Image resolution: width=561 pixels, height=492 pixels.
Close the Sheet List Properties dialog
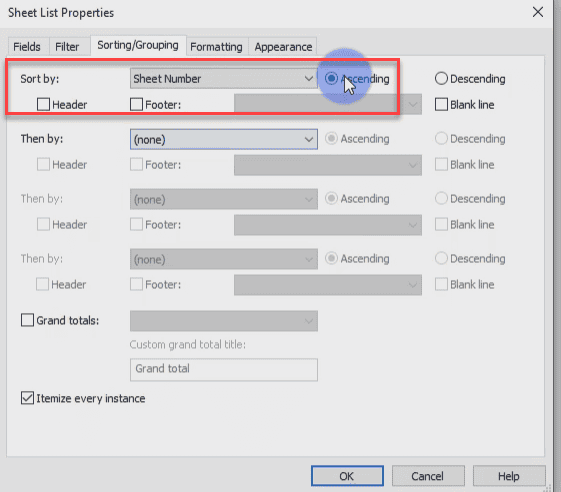(x=538, y=12)
